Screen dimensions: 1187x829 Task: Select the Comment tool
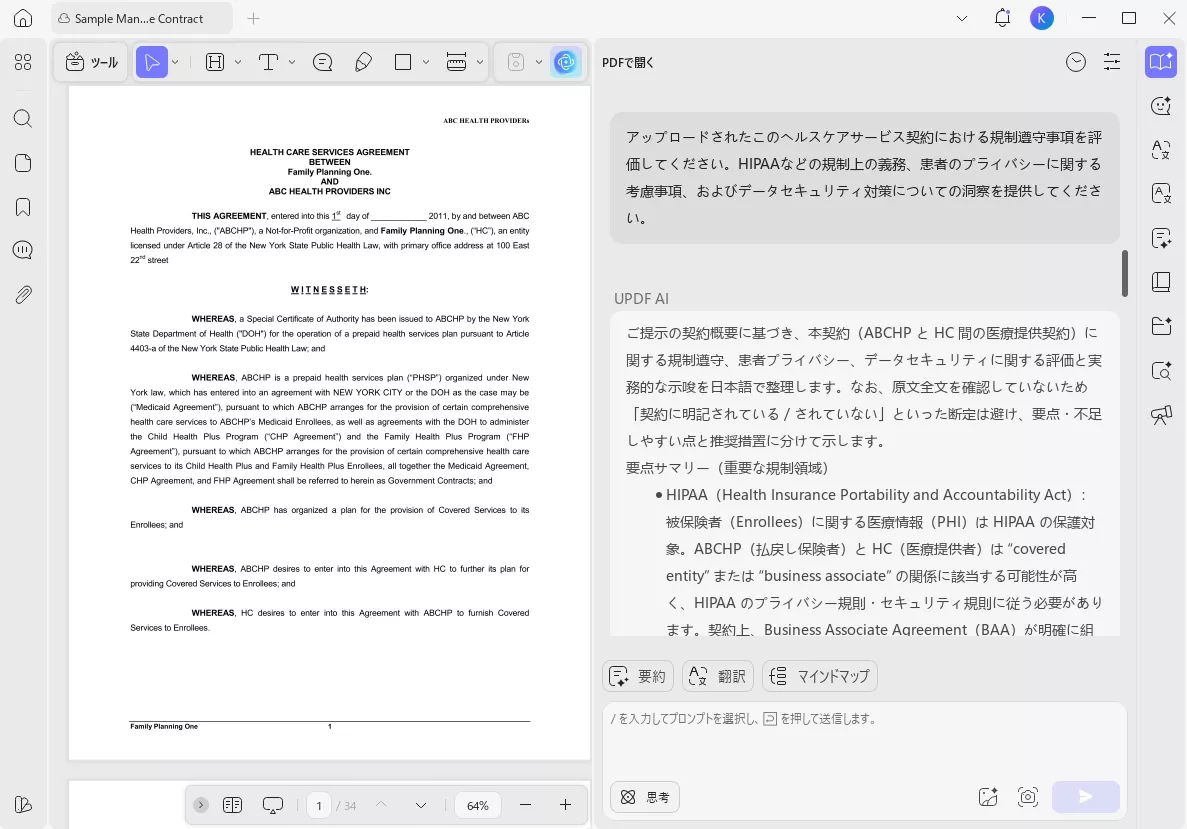click(322, 62)
